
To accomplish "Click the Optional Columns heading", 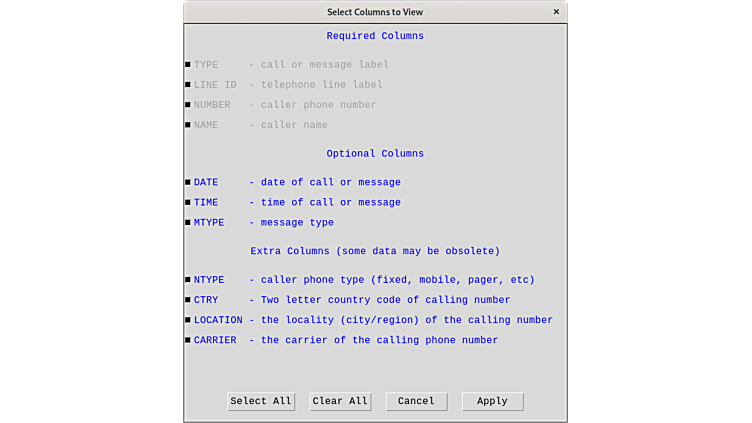I will [x=375, y=154].
